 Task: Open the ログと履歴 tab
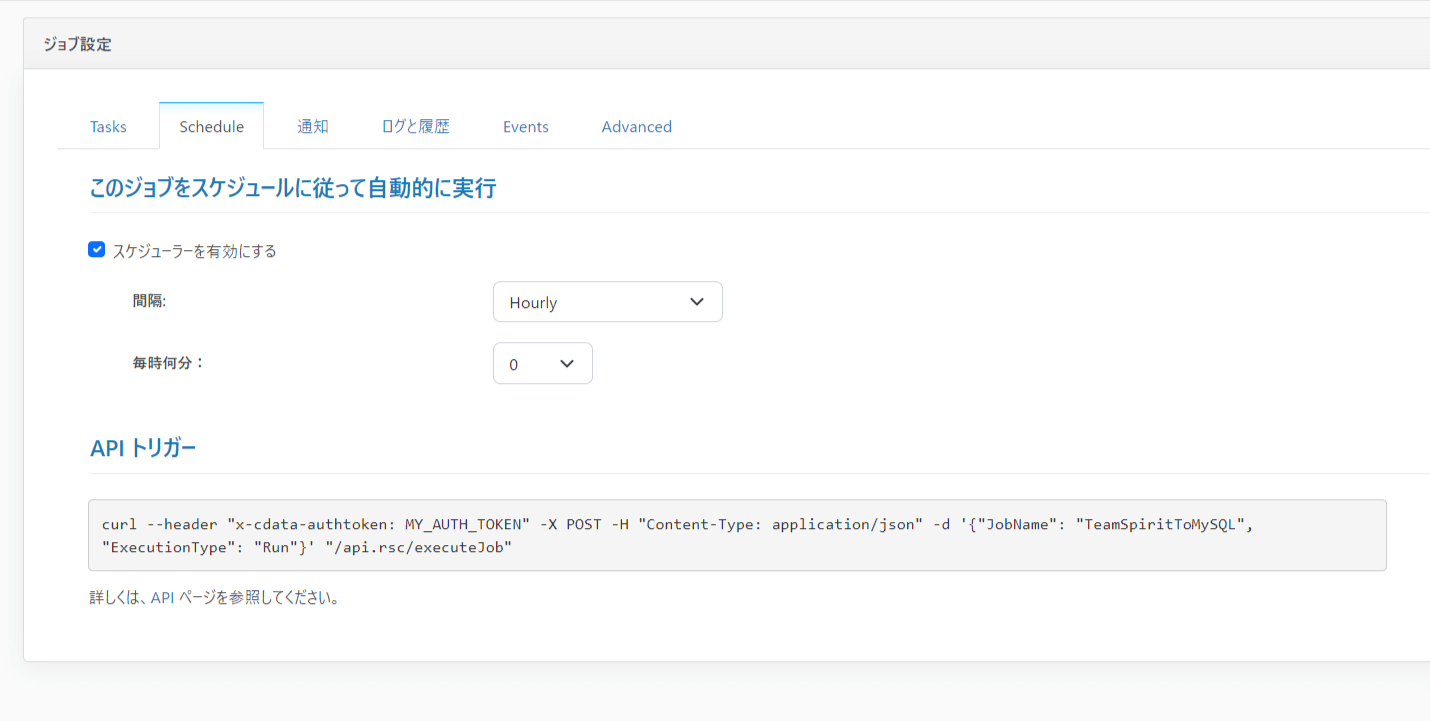(x=416, y=127)
